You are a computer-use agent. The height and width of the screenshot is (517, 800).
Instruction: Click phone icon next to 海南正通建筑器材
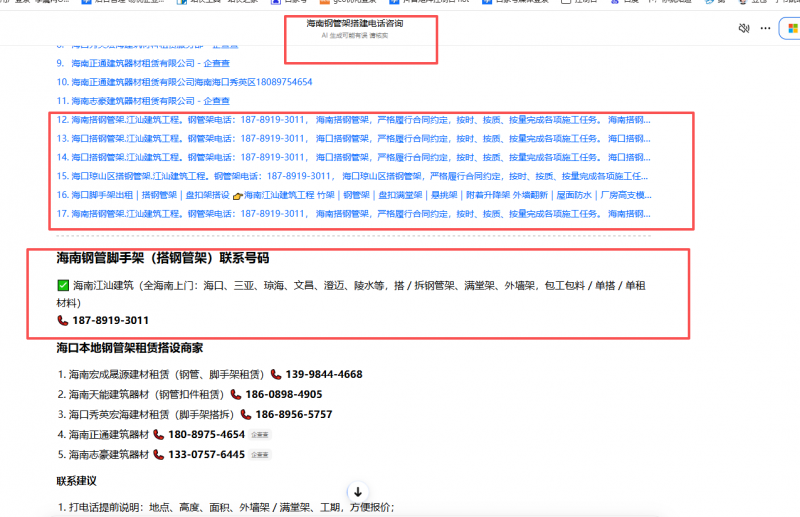[159, 435]
